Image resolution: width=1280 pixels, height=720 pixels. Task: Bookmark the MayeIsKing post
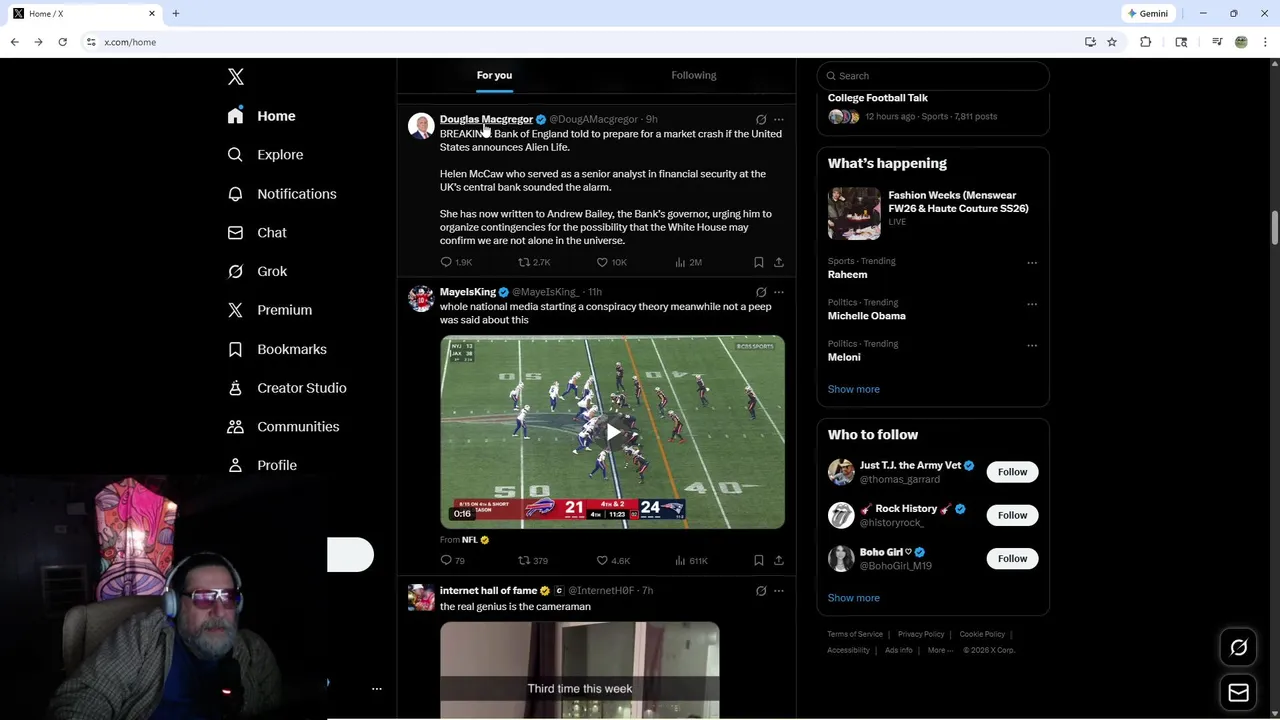coord(759,560)
